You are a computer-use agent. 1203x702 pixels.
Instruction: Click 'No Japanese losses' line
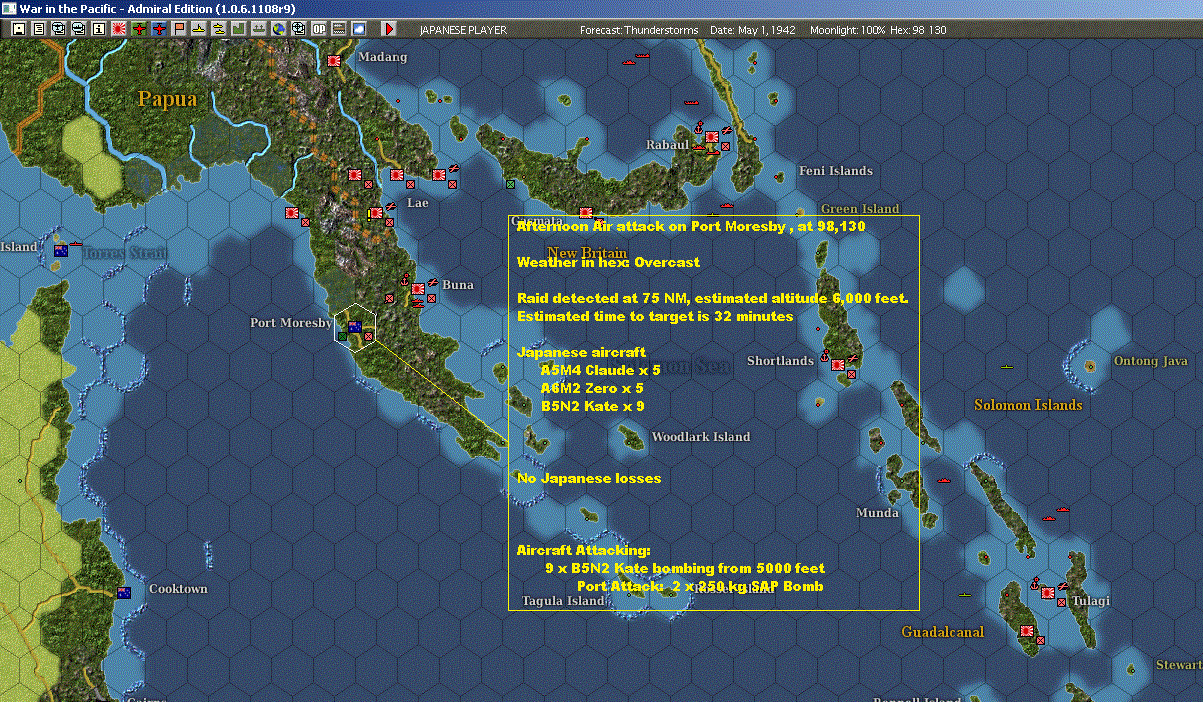pyautogui.click(x=589, y=479)
